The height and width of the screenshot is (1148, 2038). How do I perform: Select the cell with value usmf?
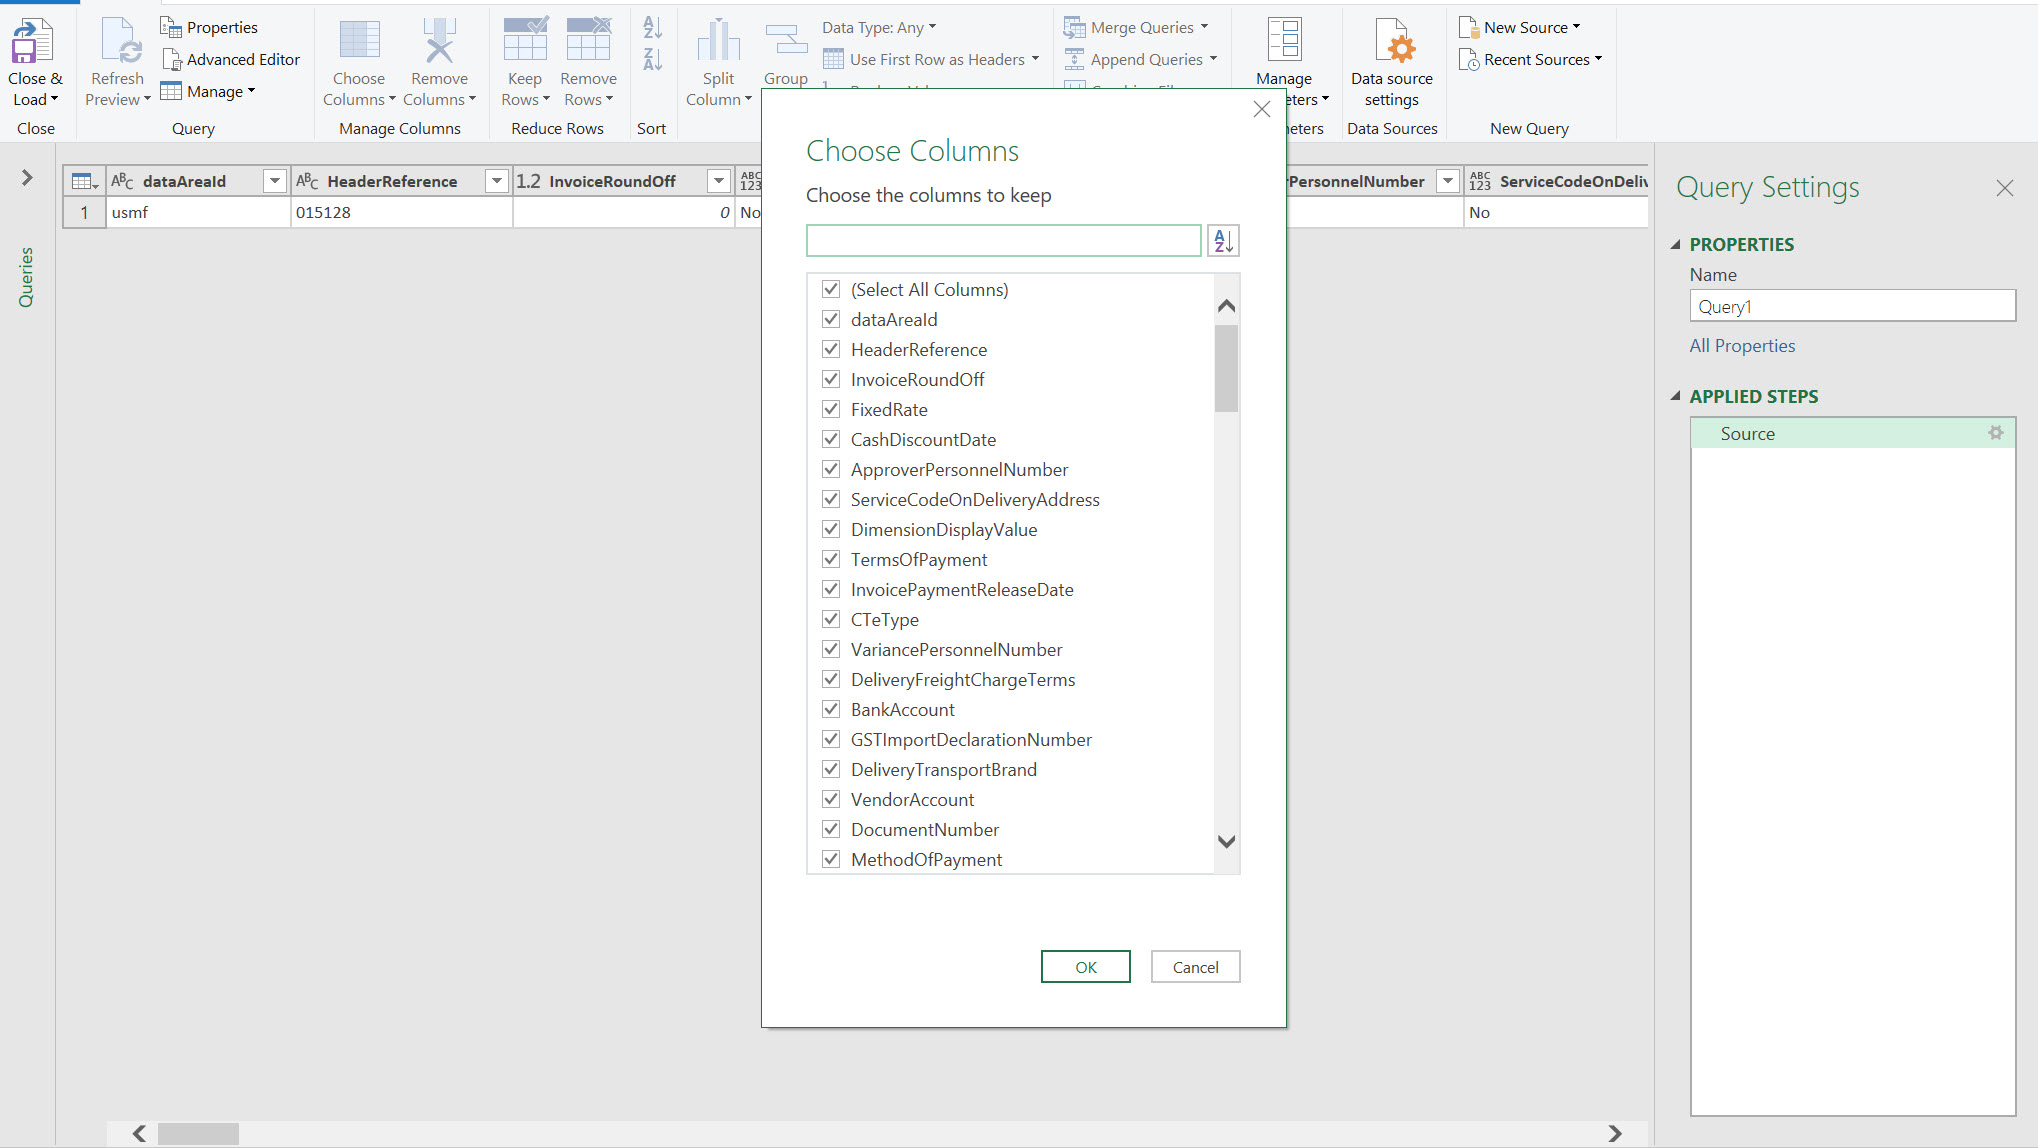pos(198,212)
